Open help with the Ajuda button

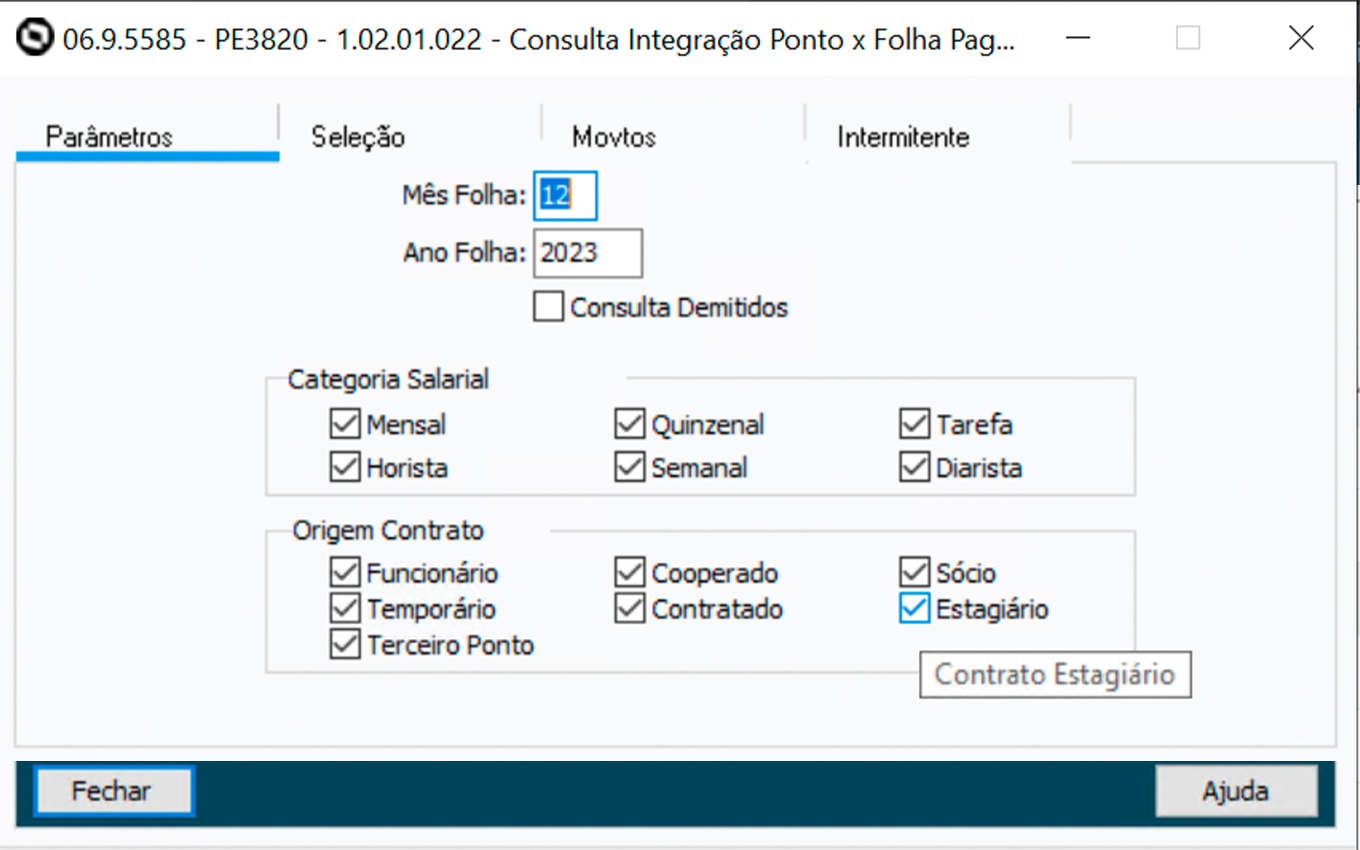1235,792
